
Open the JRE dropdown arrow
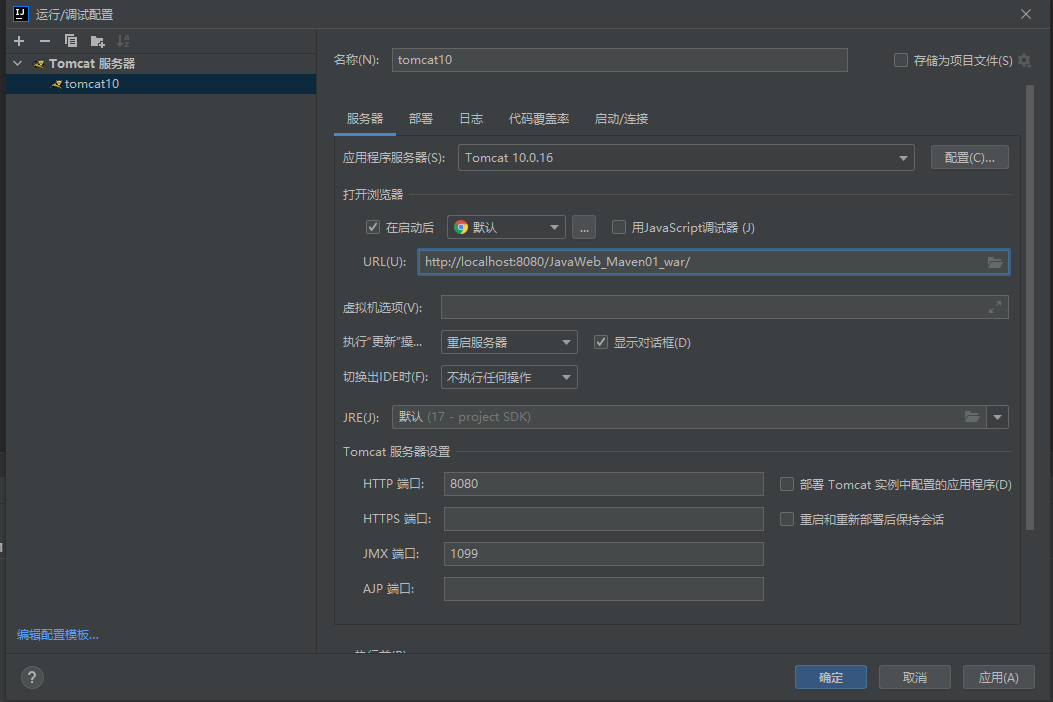[x=997, y=417]
